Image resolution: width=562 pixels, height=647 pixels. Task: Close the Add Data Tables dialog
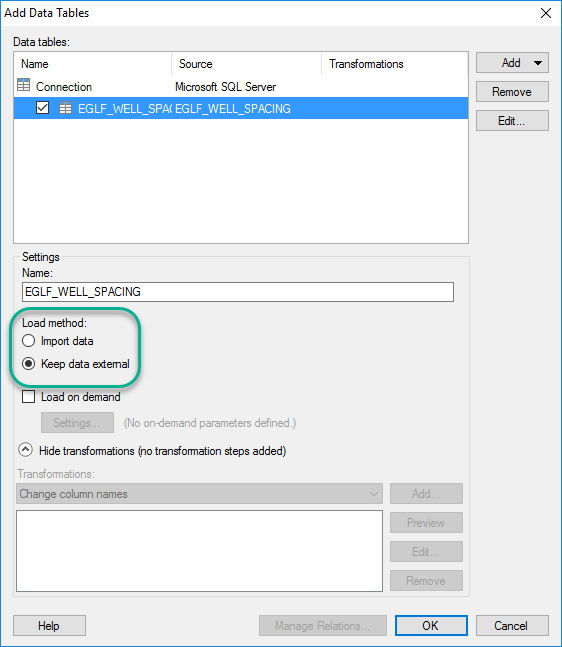click(545, 13)
